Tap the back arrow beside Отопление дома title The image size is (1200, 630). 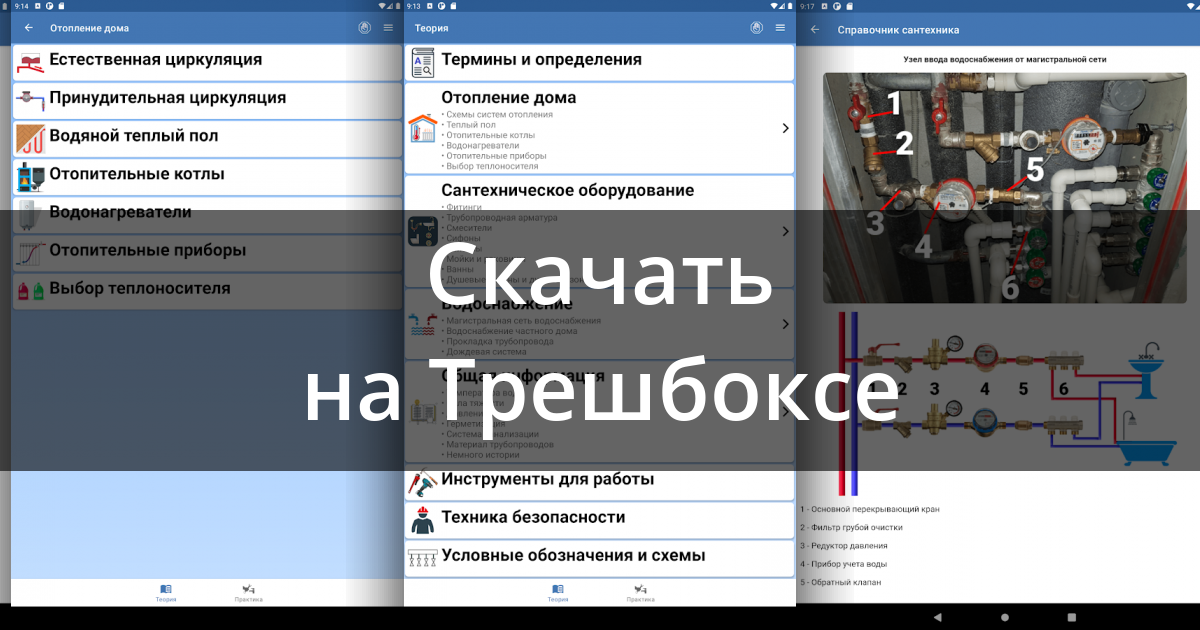pyautogui.click(x=28, y=28)
